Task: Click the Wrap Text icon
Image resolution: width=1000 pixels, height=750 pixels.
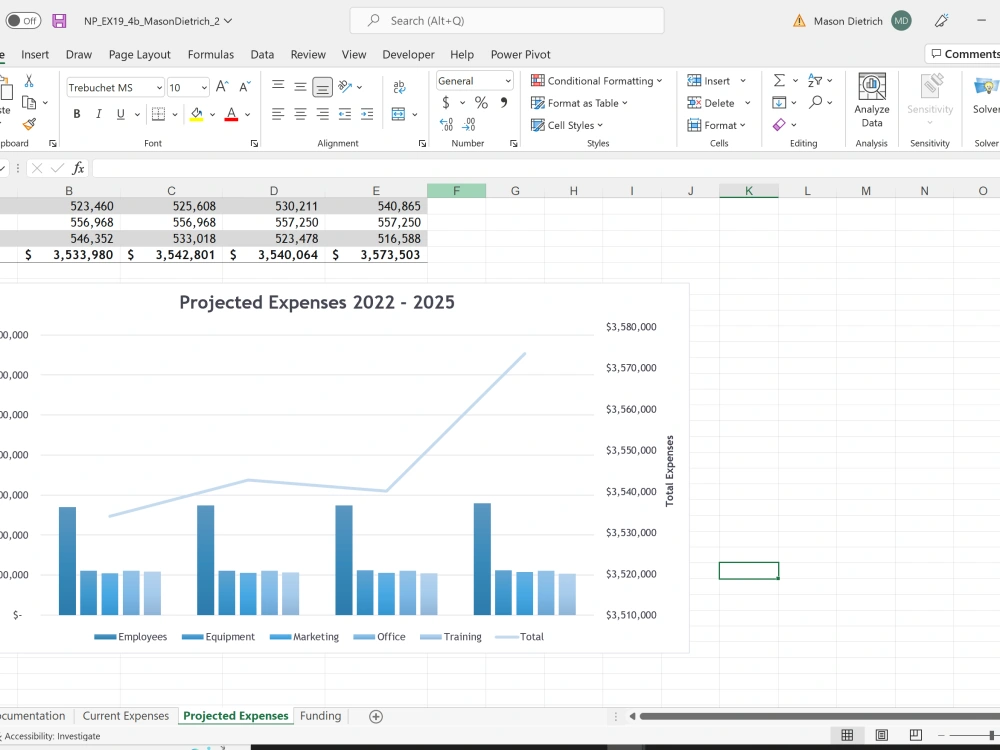Action: (399, 87)
